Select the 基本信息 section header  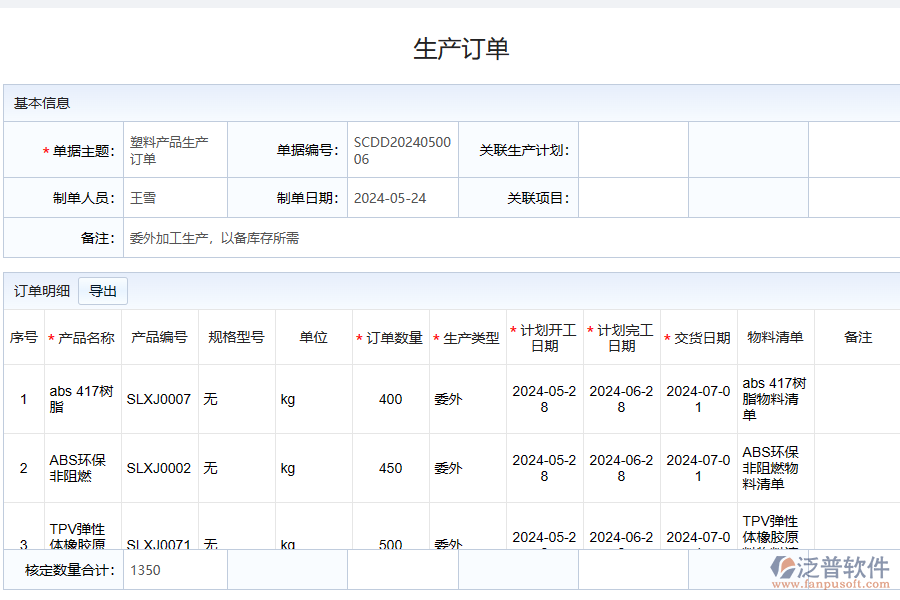[35, 103]
